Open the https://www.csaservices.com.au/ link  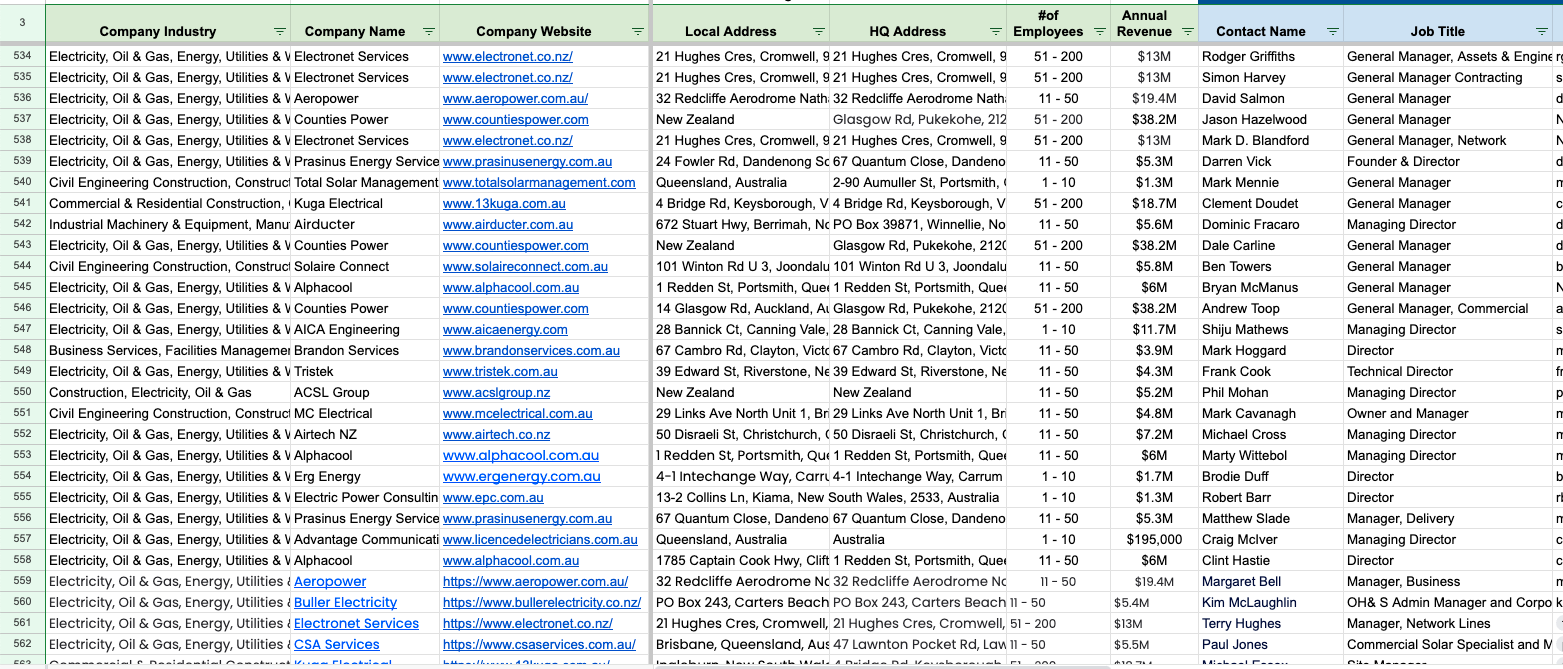[539, 644]
